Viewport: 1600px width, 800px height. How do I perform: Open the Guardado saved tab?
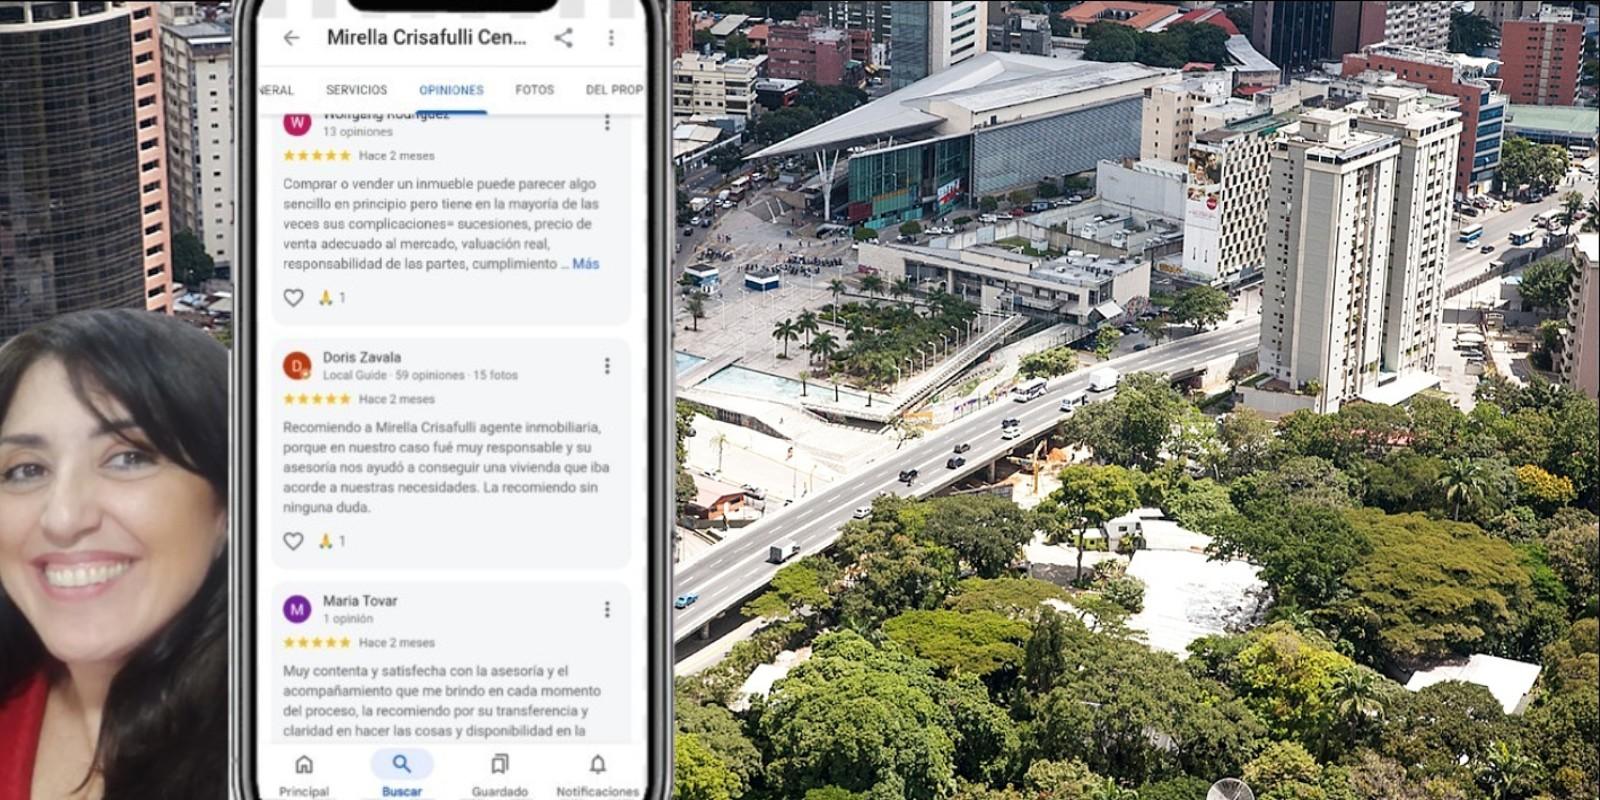pyautogui.click(x=500, y=775)
